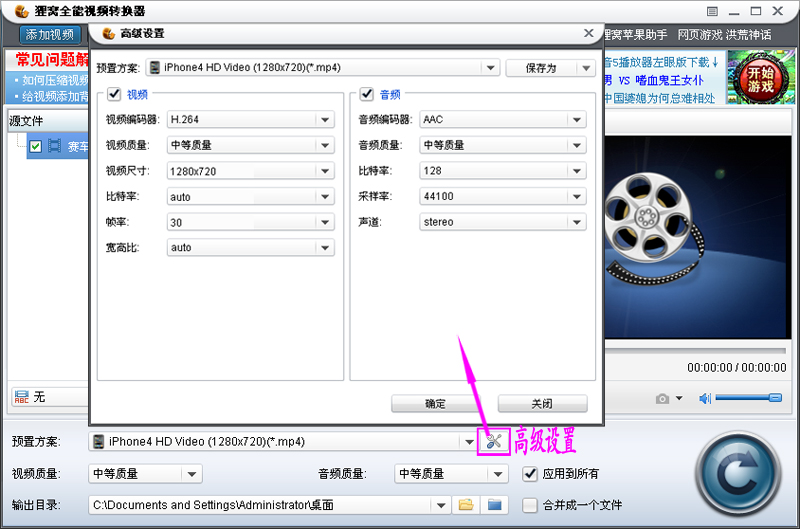Open 输出目录 path dropdown
The image size is (800, 529).
[441, 506]
